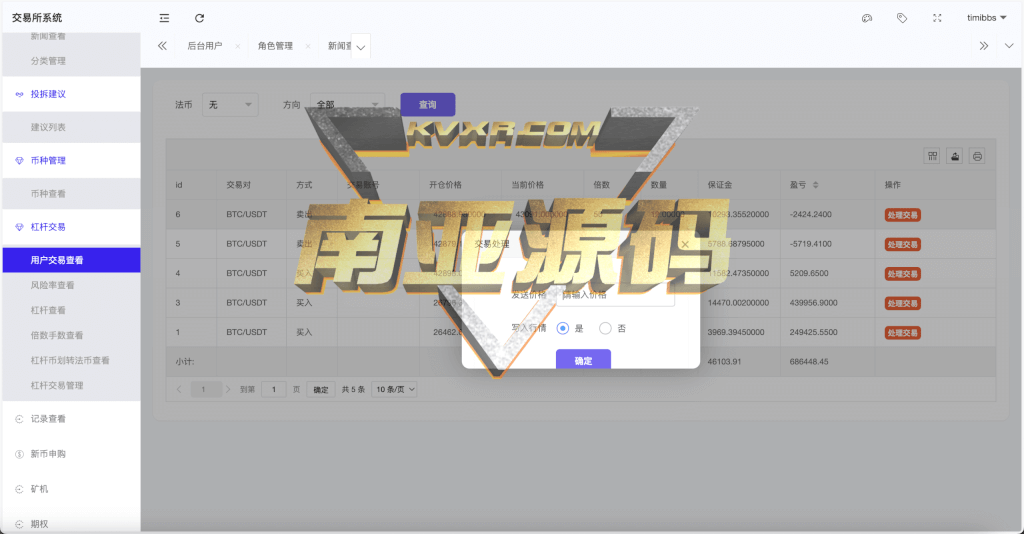This screenshot has width=1024, height=534.
Task: Click the 查询 search button
Action: pos(428,104)
